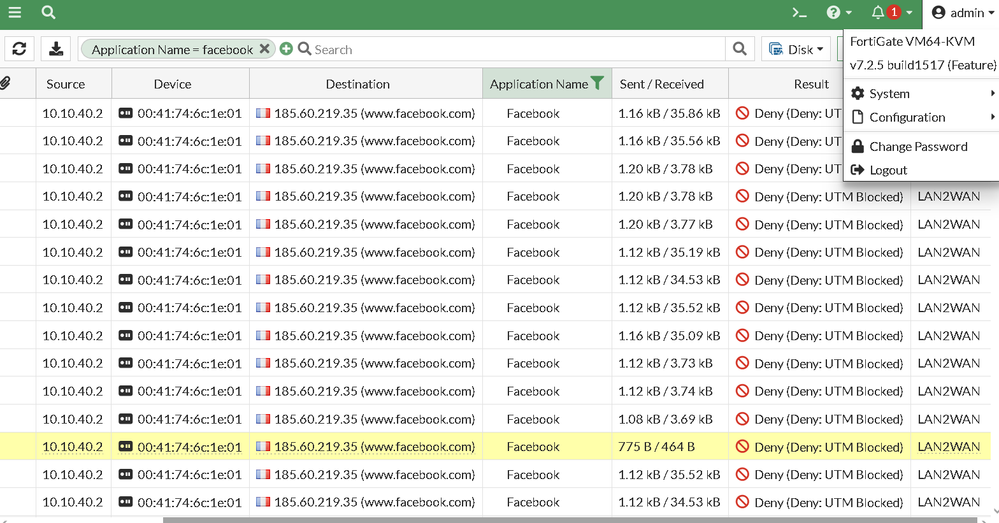Click Change Password
The width and height of the screenshot is (999, 523).
tap(918, 146)
